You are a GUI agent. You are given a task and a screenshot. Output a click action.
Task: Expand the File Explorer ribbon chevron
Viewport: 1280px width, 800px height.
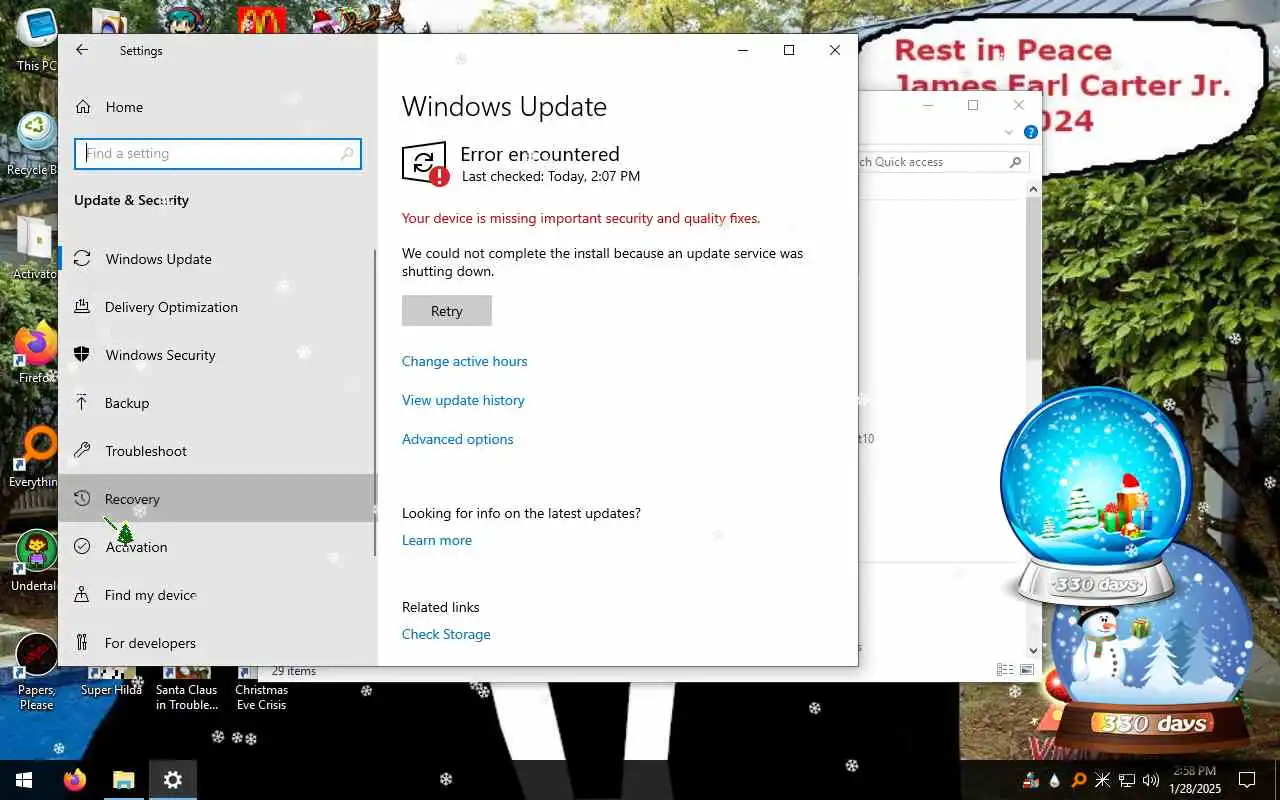point(1008,132)
